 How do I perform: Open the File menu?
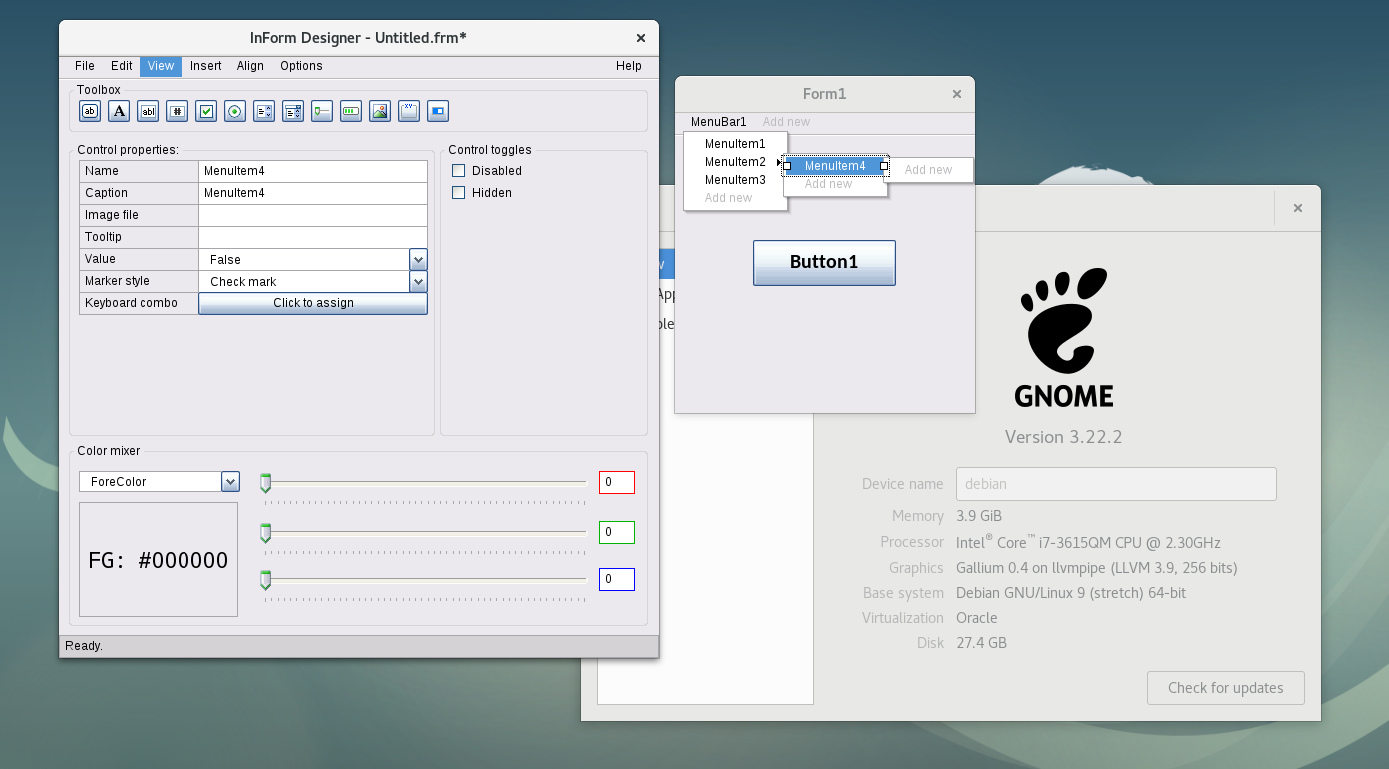[x=85, y=66]
